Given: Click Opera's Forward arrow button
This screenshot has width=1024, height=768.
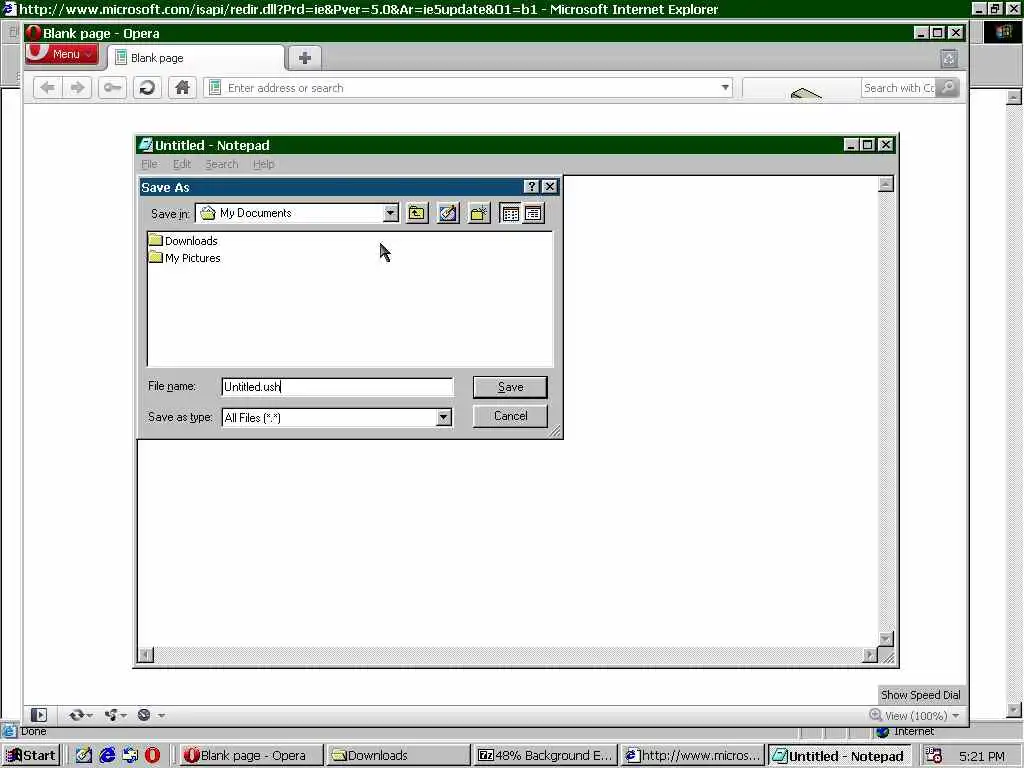Looking at the screenshot, I should coord(77,88).
